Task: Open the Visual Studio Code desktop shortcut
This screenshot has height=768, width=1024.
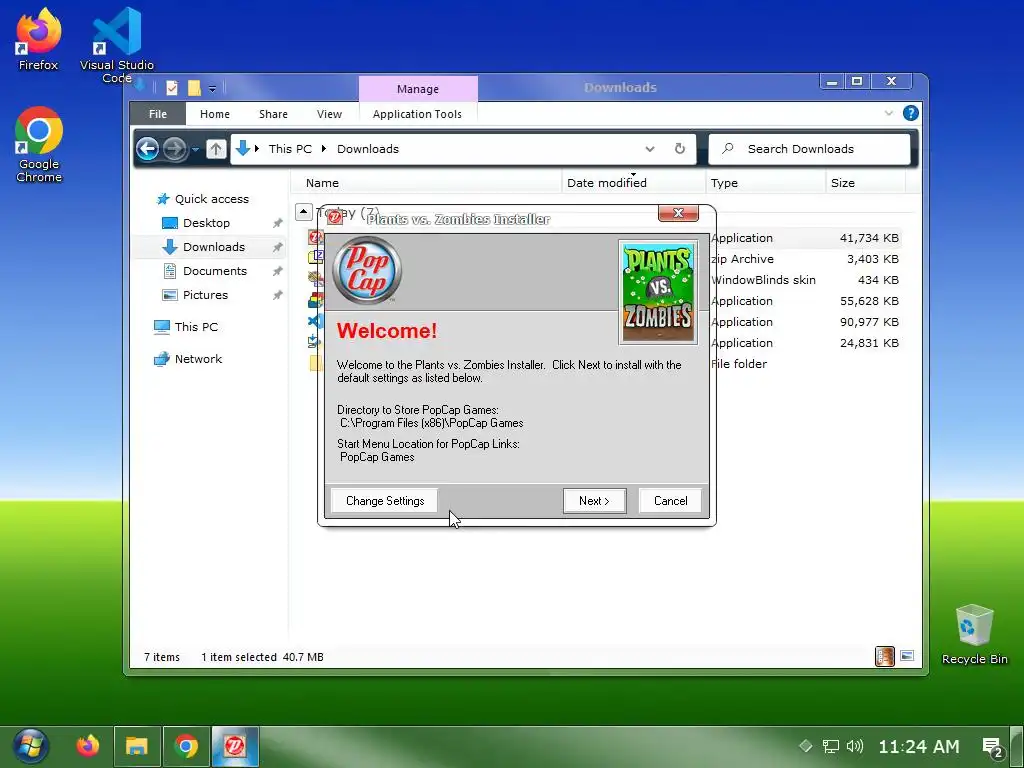Action: pos(117,46)
